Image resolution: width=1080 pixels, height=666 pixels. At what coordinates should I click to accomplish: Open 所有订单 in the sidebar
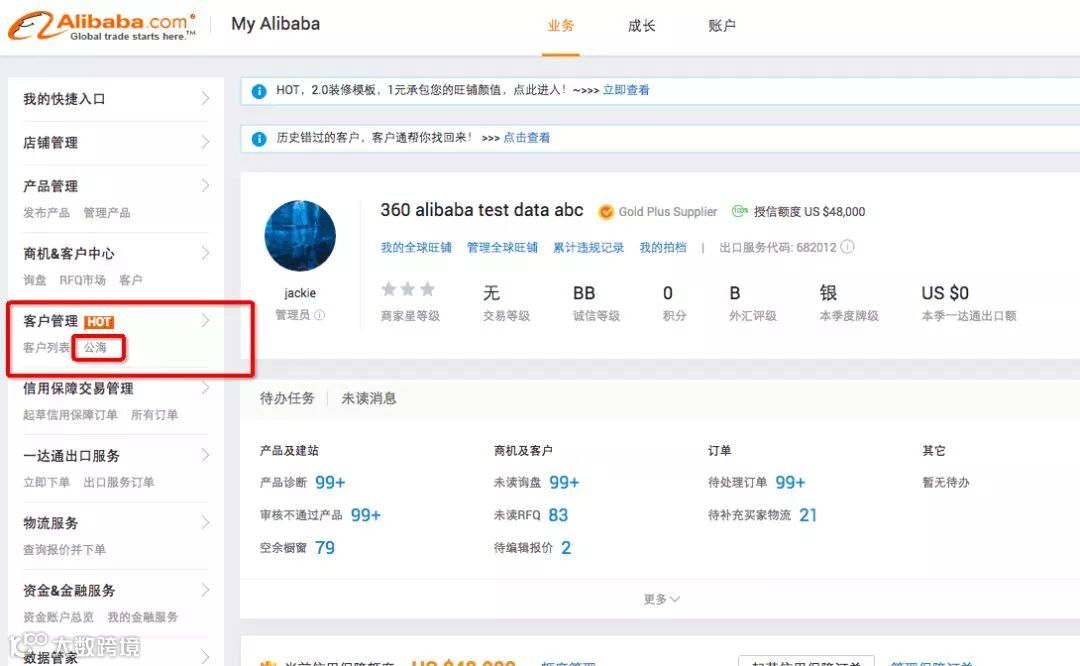154,415
